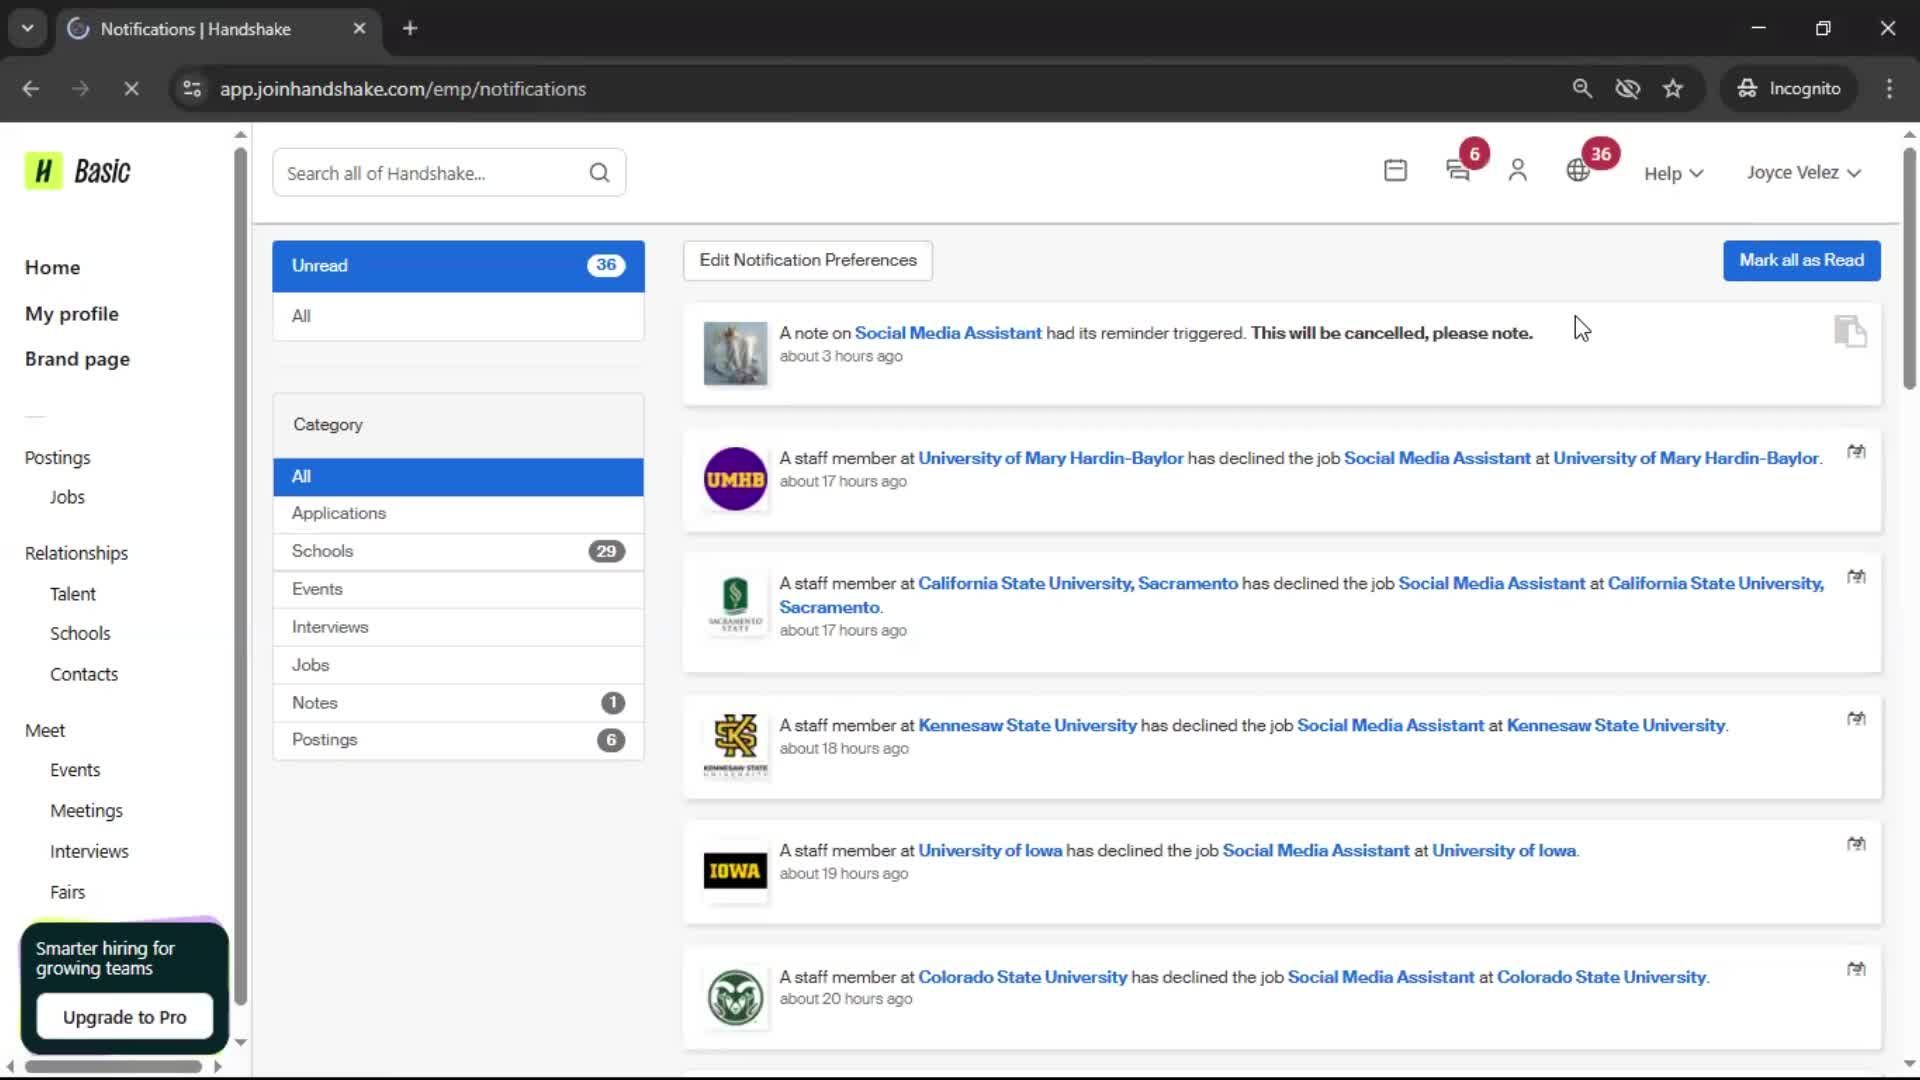This screenshot has width=1920, height=1080.
Task: Click the school icon on the Colorado State University notification
Action: pyautogui.click(x=1856, y=969)
